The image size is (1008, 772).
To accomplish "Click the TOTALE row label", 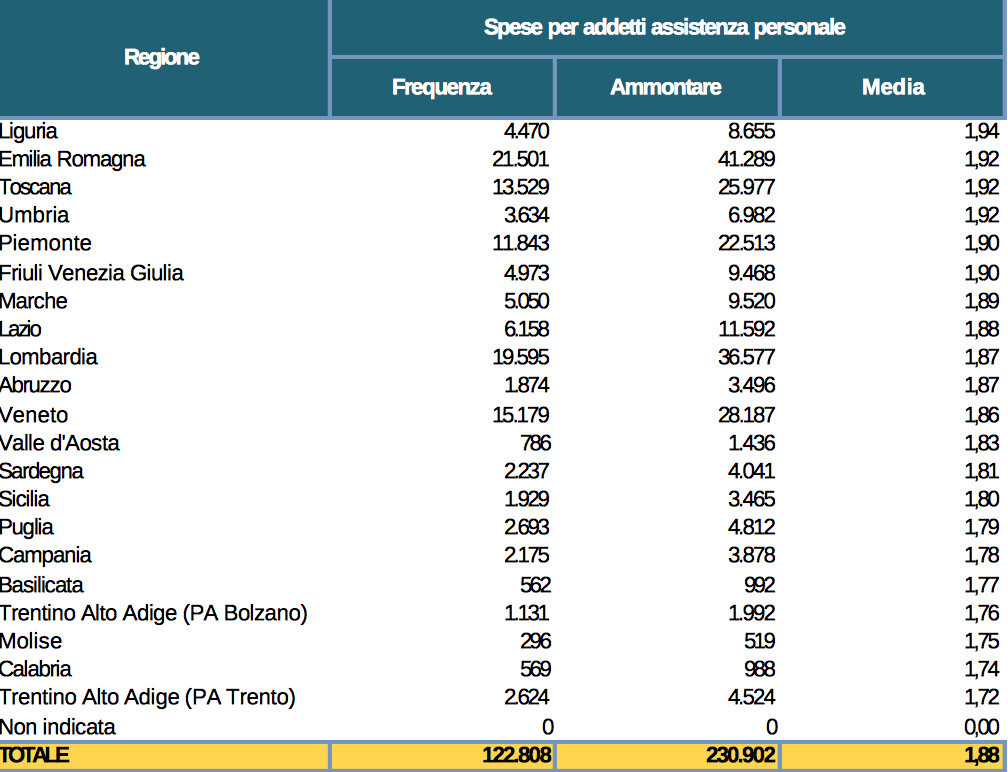I will tap(35, 755).
